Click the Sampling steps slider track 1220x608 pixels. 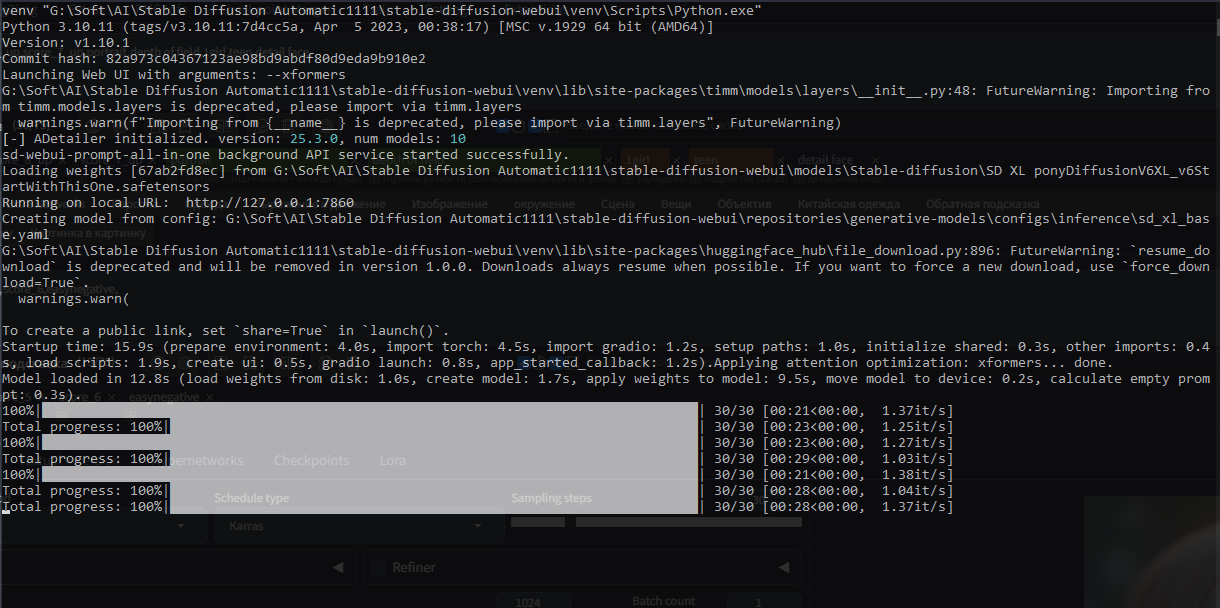tap(688, 522)
